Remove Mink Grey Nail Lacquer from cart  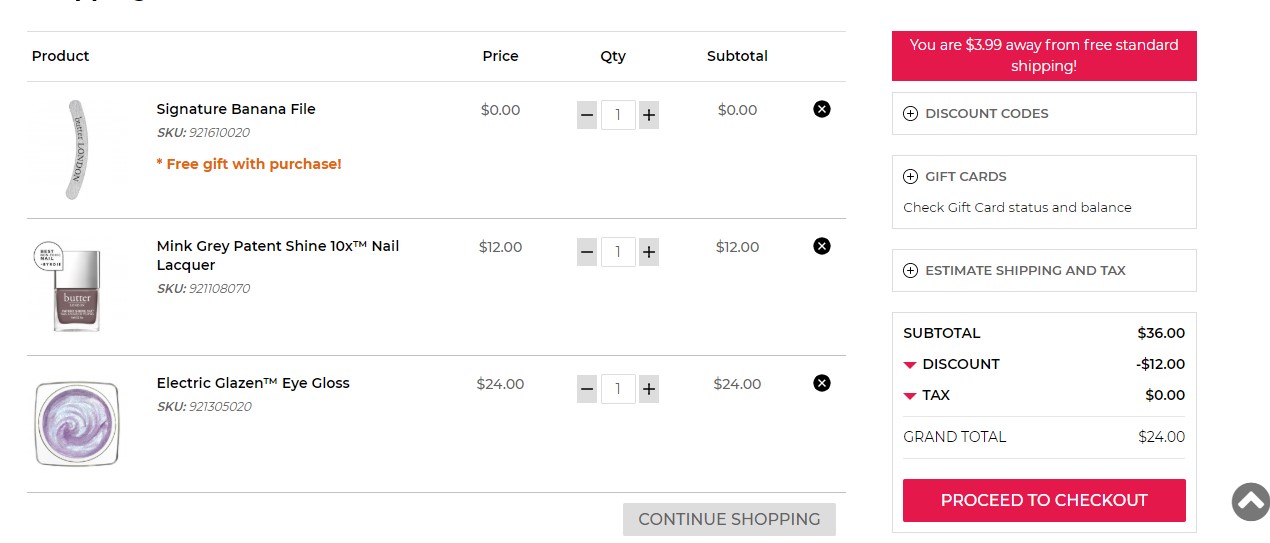822,246
